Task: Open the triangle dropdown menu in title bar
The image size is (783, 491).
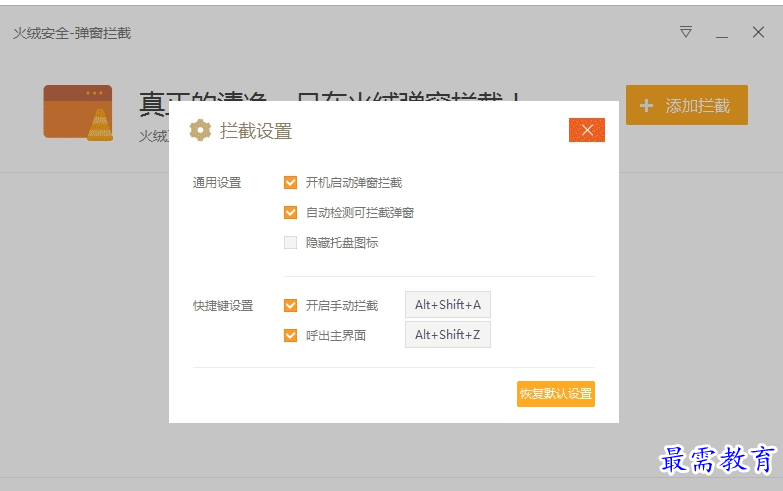Action: tap(686, 32)
